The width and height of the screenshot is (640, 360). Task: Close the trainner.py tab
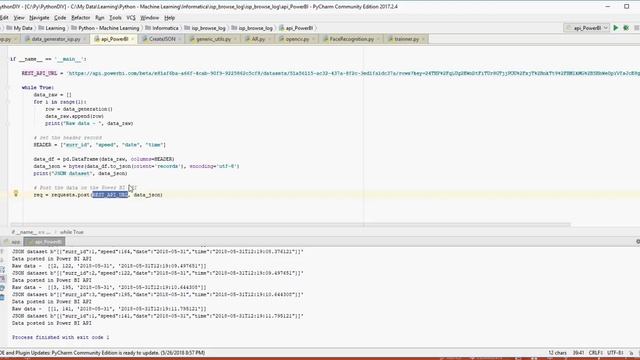click(x=424, y=39)
